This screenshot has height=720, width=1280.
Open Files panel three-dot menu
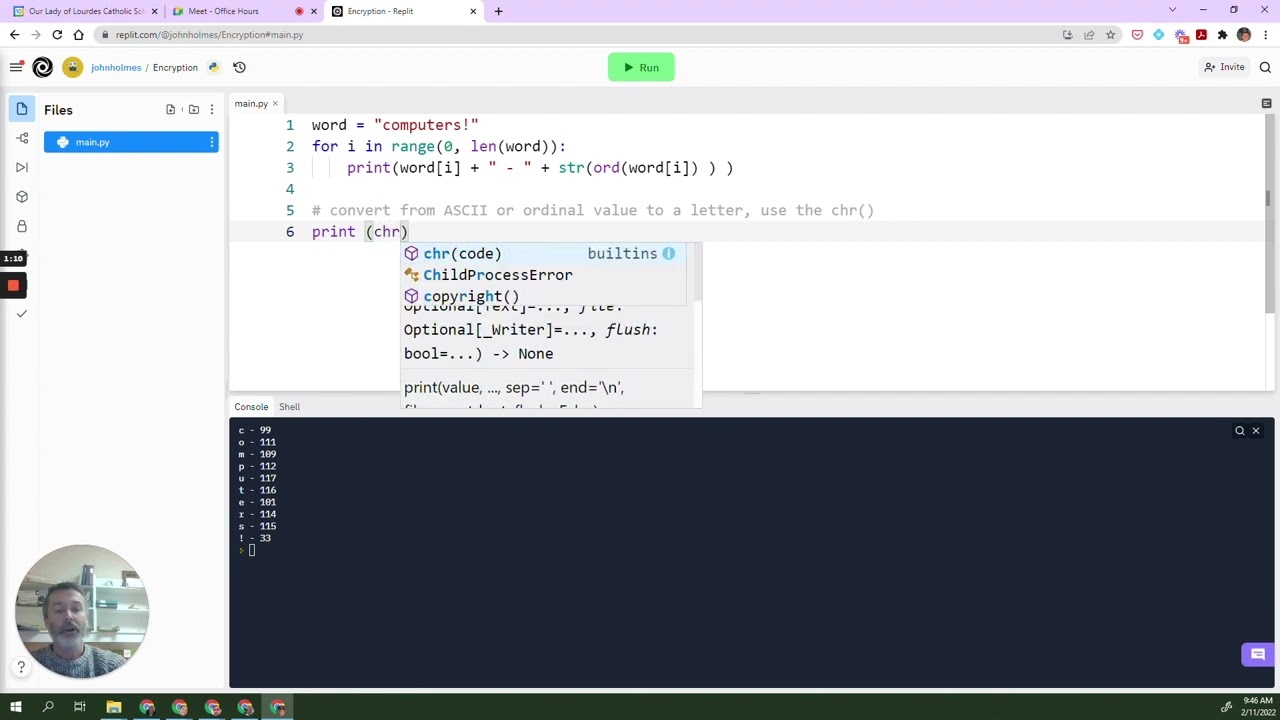211,109
